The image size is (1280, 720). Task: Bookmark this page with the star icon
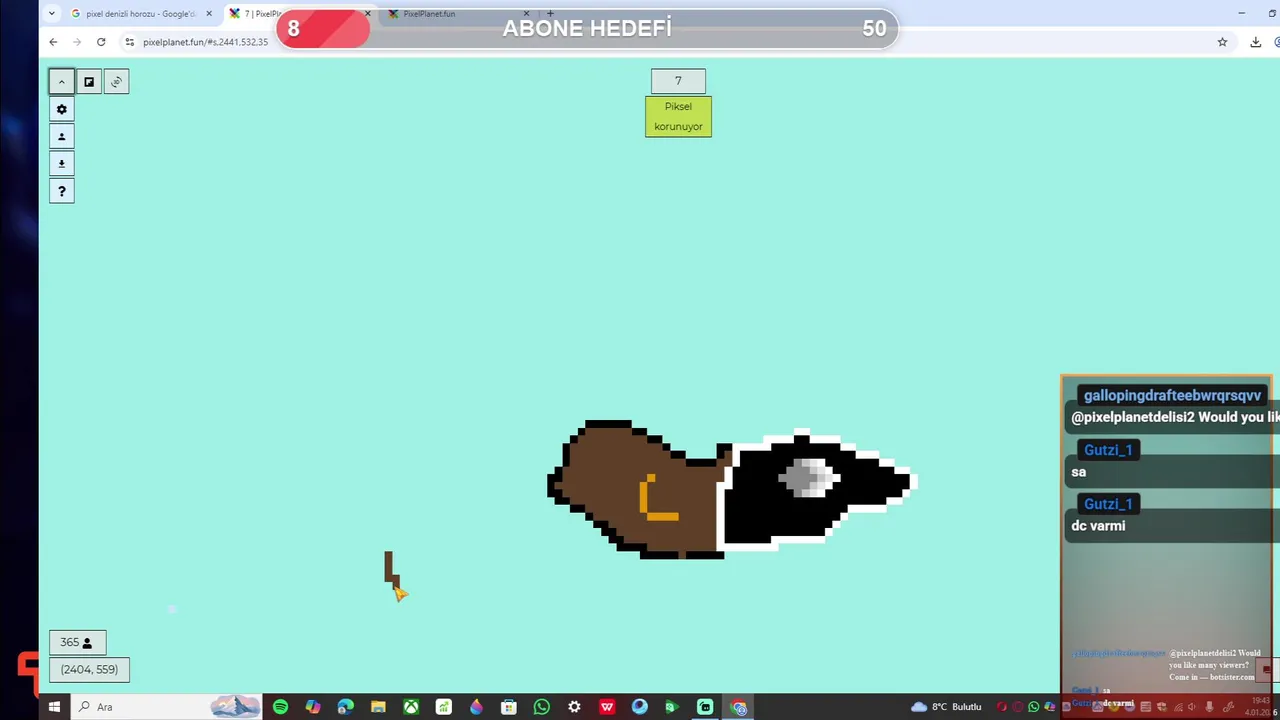[x=1222, y=42]
